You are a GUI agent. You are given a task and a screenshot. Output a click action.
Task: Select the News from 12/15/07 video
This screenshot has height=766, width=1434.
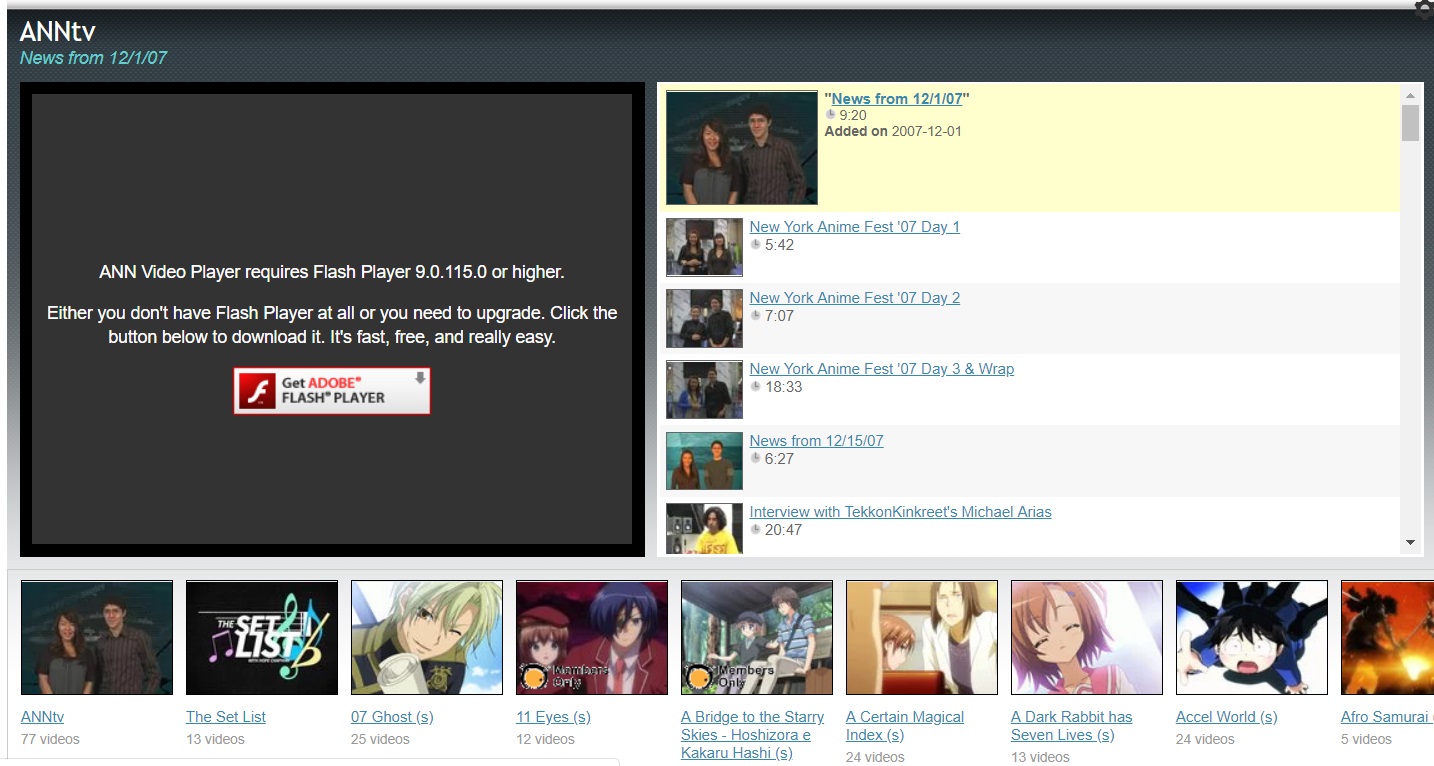817,441
